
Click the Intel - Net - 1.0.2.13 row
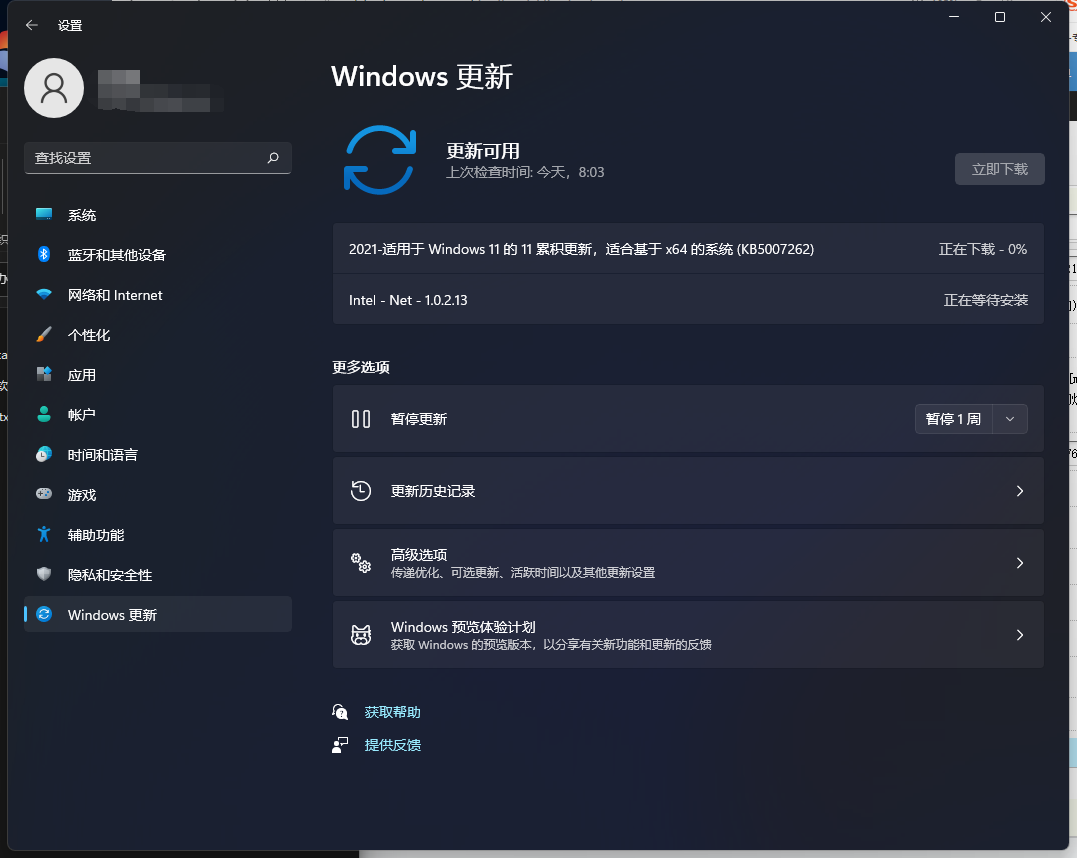pos(688,300)
